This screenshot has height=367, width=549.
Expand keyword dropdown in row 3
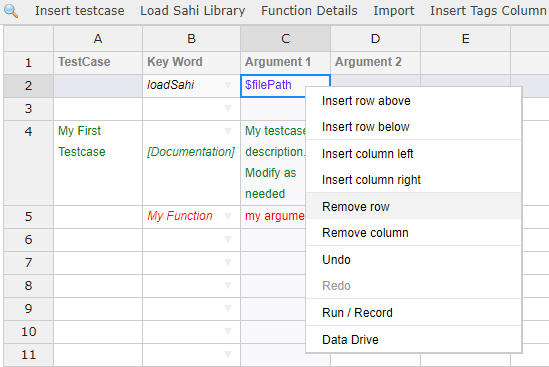point(228,108)
